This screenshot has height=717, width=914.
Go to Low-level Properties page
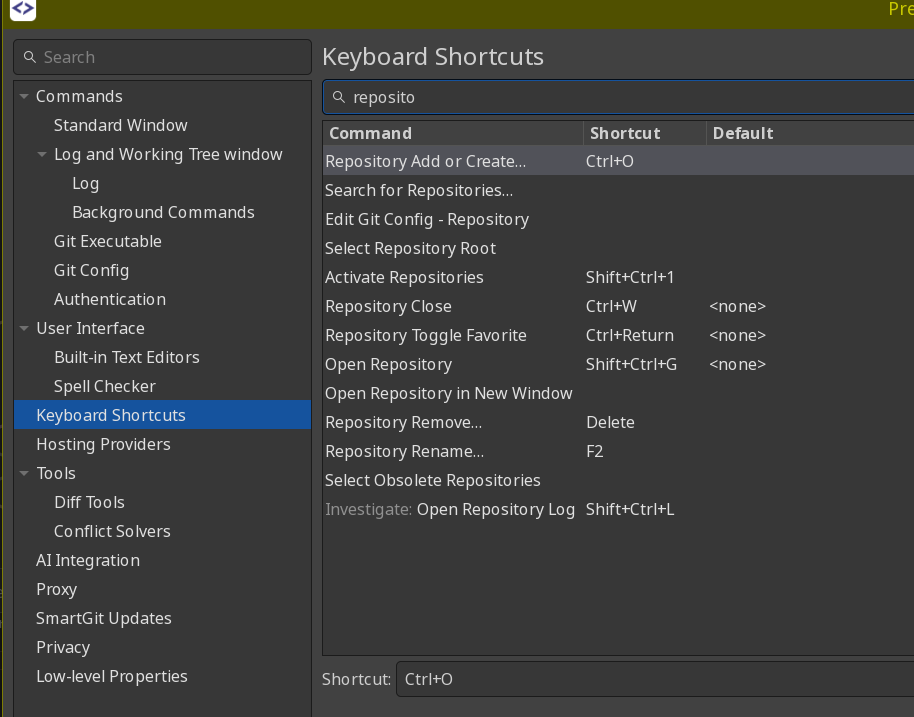112,676
